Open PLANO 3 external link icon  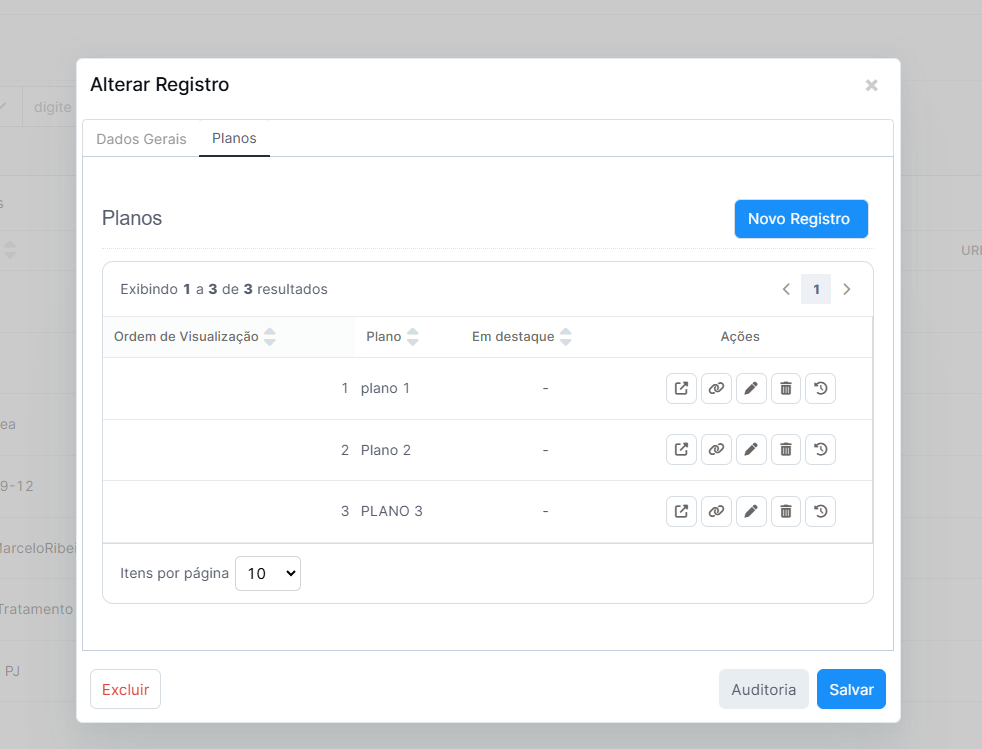tap(681, 511)
